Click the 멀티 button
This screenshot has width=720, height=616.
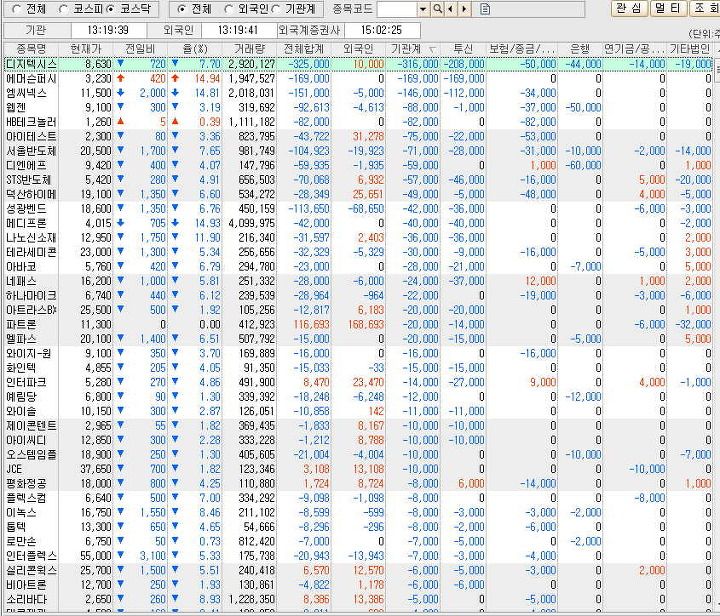pos(669,8)
